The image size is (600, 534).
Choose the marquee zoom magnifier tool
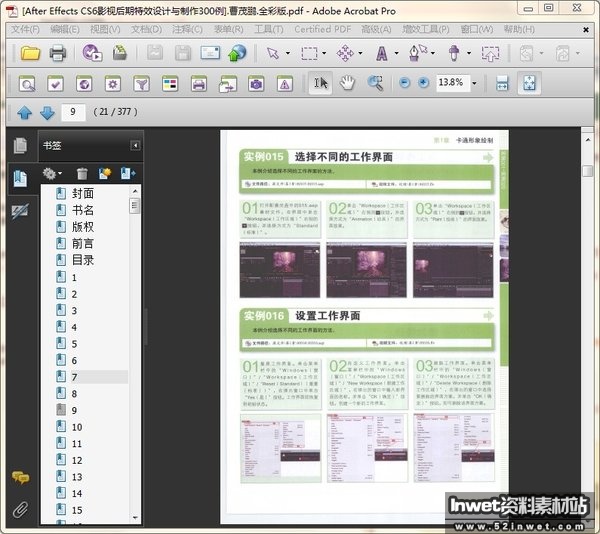[375, 83]
